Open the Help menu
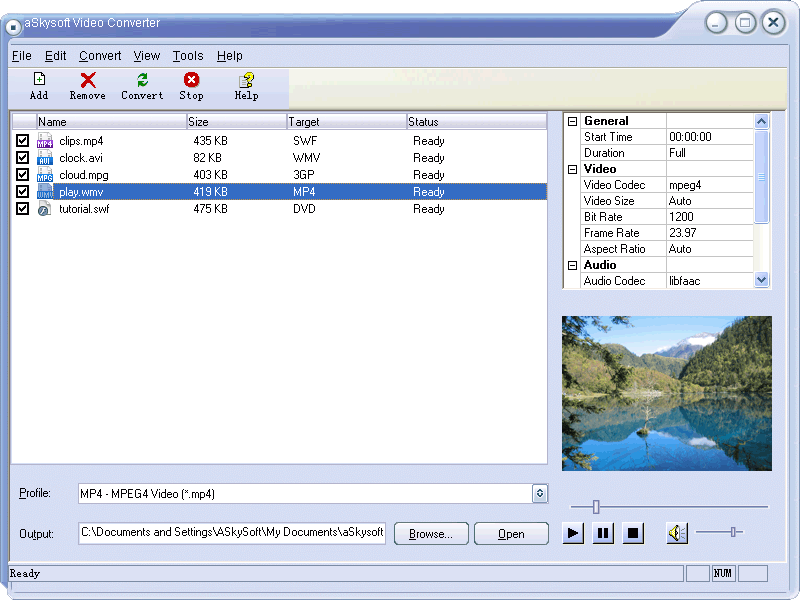The width and height of the screenshot is (800, 600). pyautogui.click(x=230, y=56)
